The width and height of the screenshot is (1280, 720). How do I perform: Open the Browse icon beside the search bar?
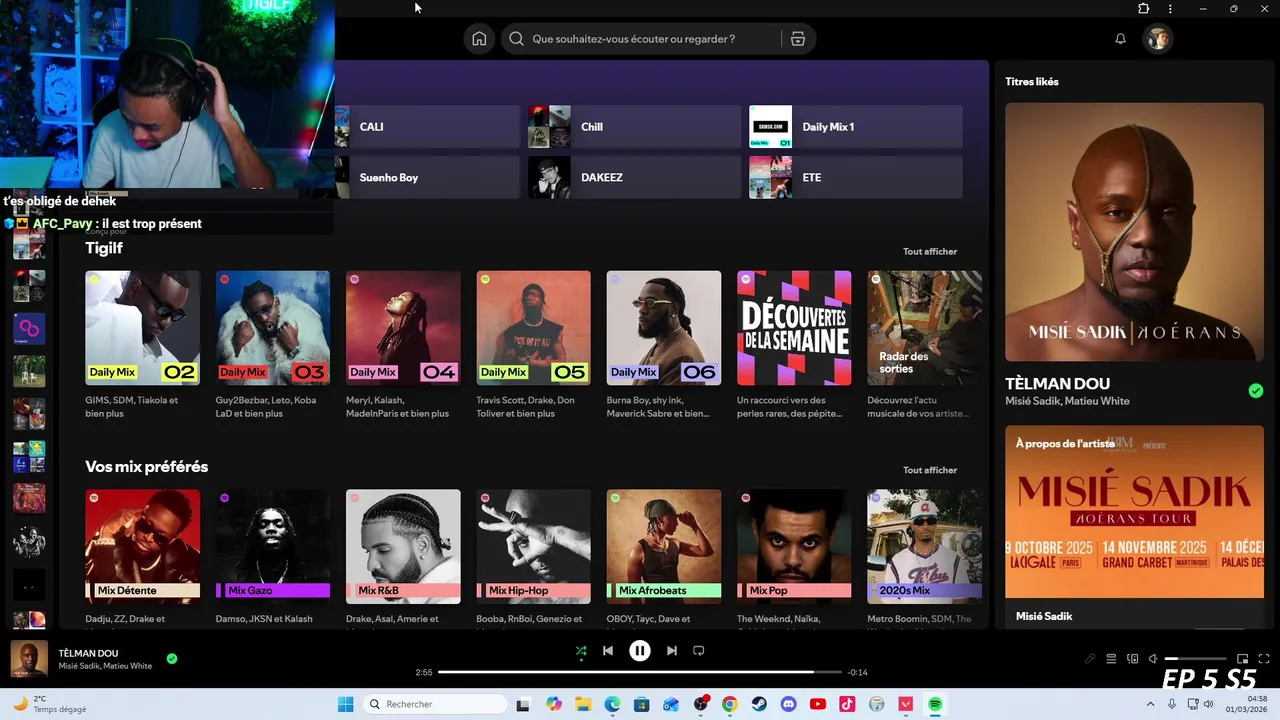pos(797,39)
